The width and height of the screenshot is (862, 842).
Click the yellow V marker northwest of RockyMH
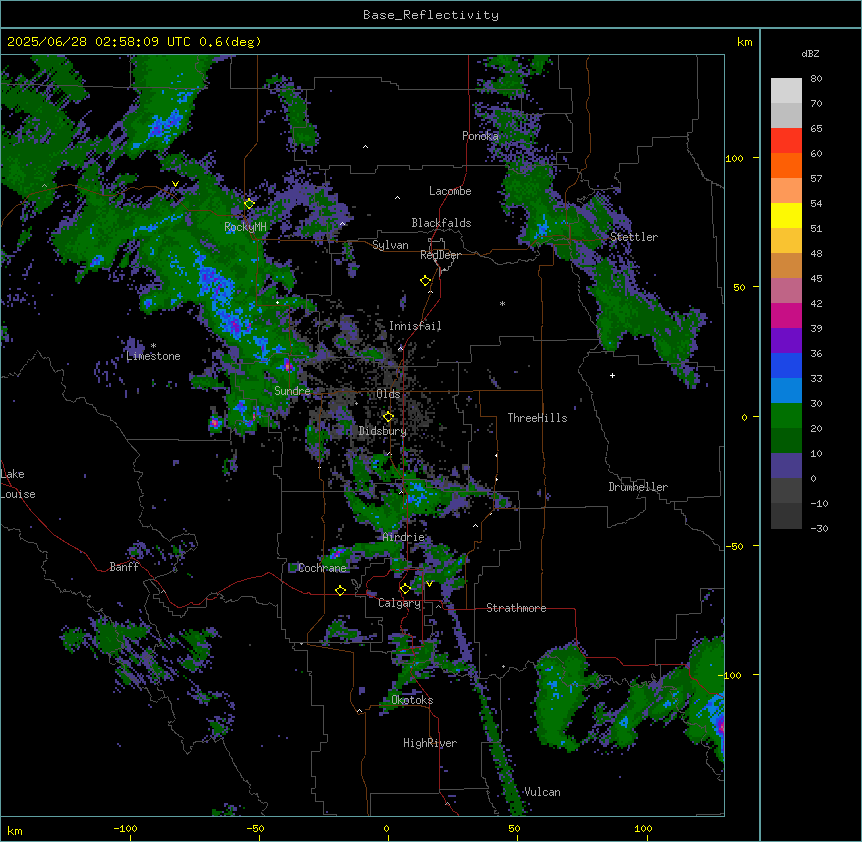click(175, 184)
